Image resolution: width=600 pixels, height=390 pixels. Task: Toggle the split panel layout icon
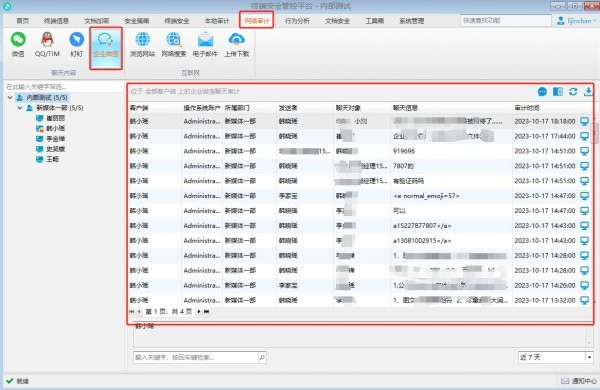tap(558, 91)
